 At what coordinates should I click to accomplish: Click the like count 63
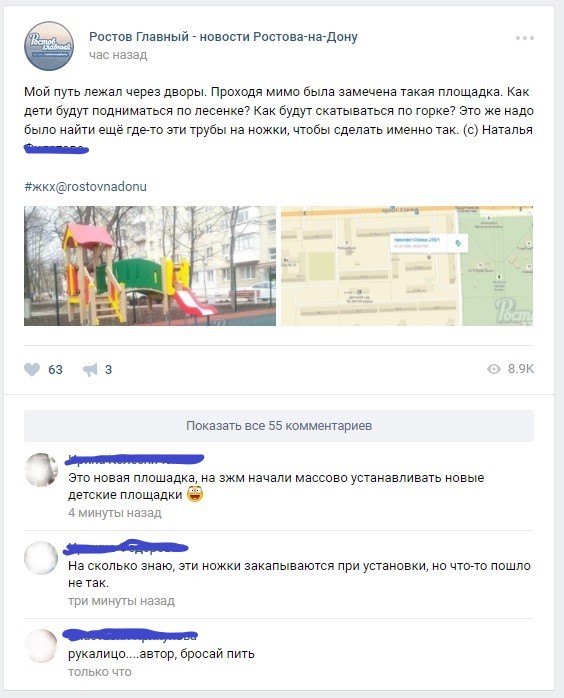55,369
